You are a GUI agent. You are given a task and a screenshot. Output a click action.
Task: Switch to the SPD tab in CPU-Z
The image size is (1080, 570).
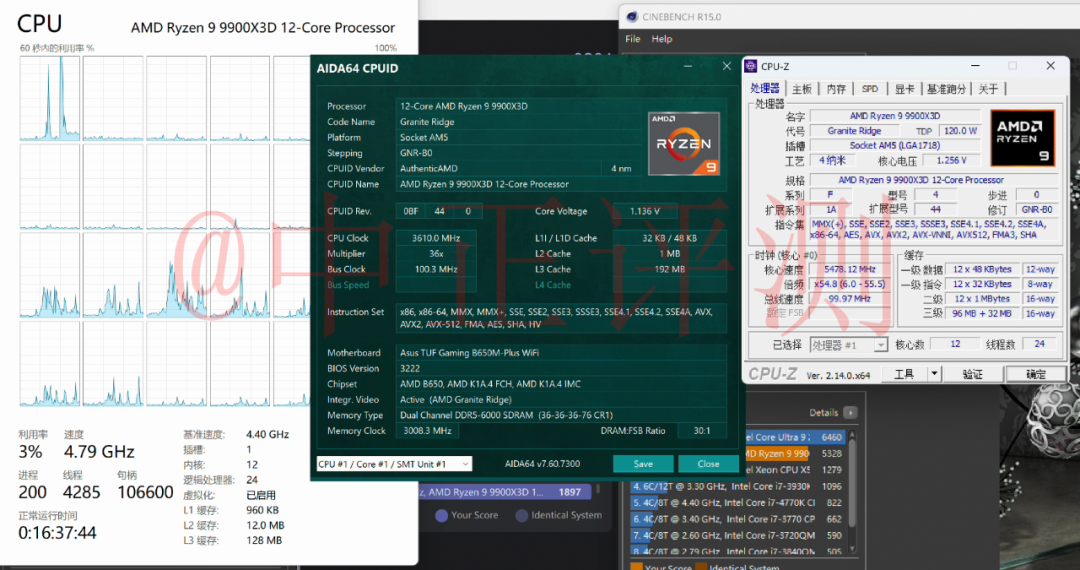click(x=870, y=89)
